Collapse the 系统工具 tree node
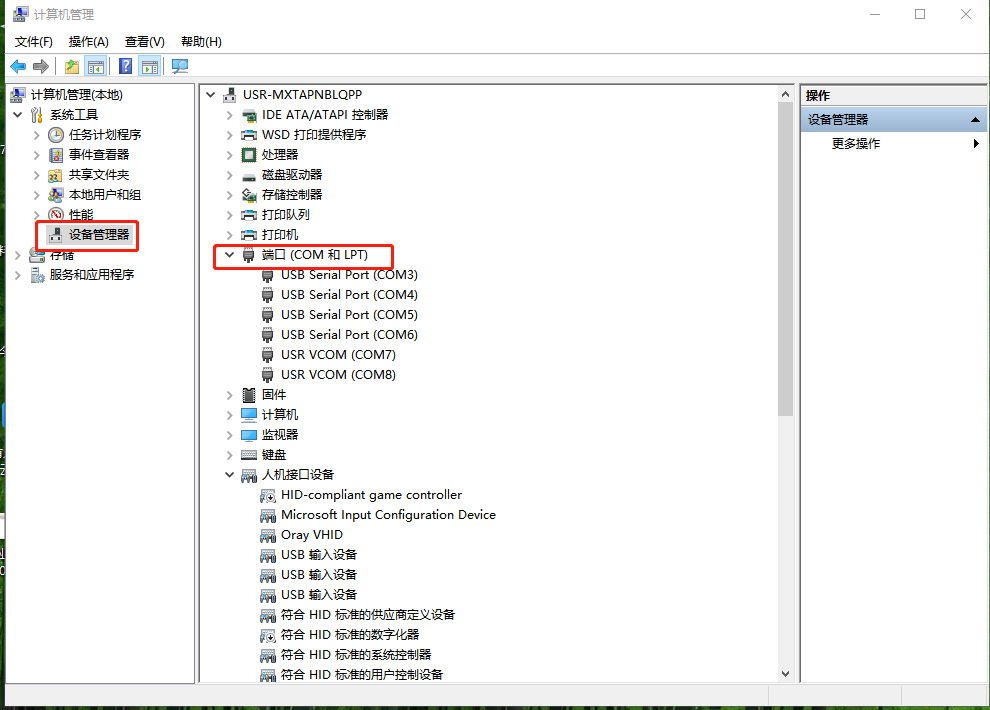990x710 pixels. [x=18, y=115]
